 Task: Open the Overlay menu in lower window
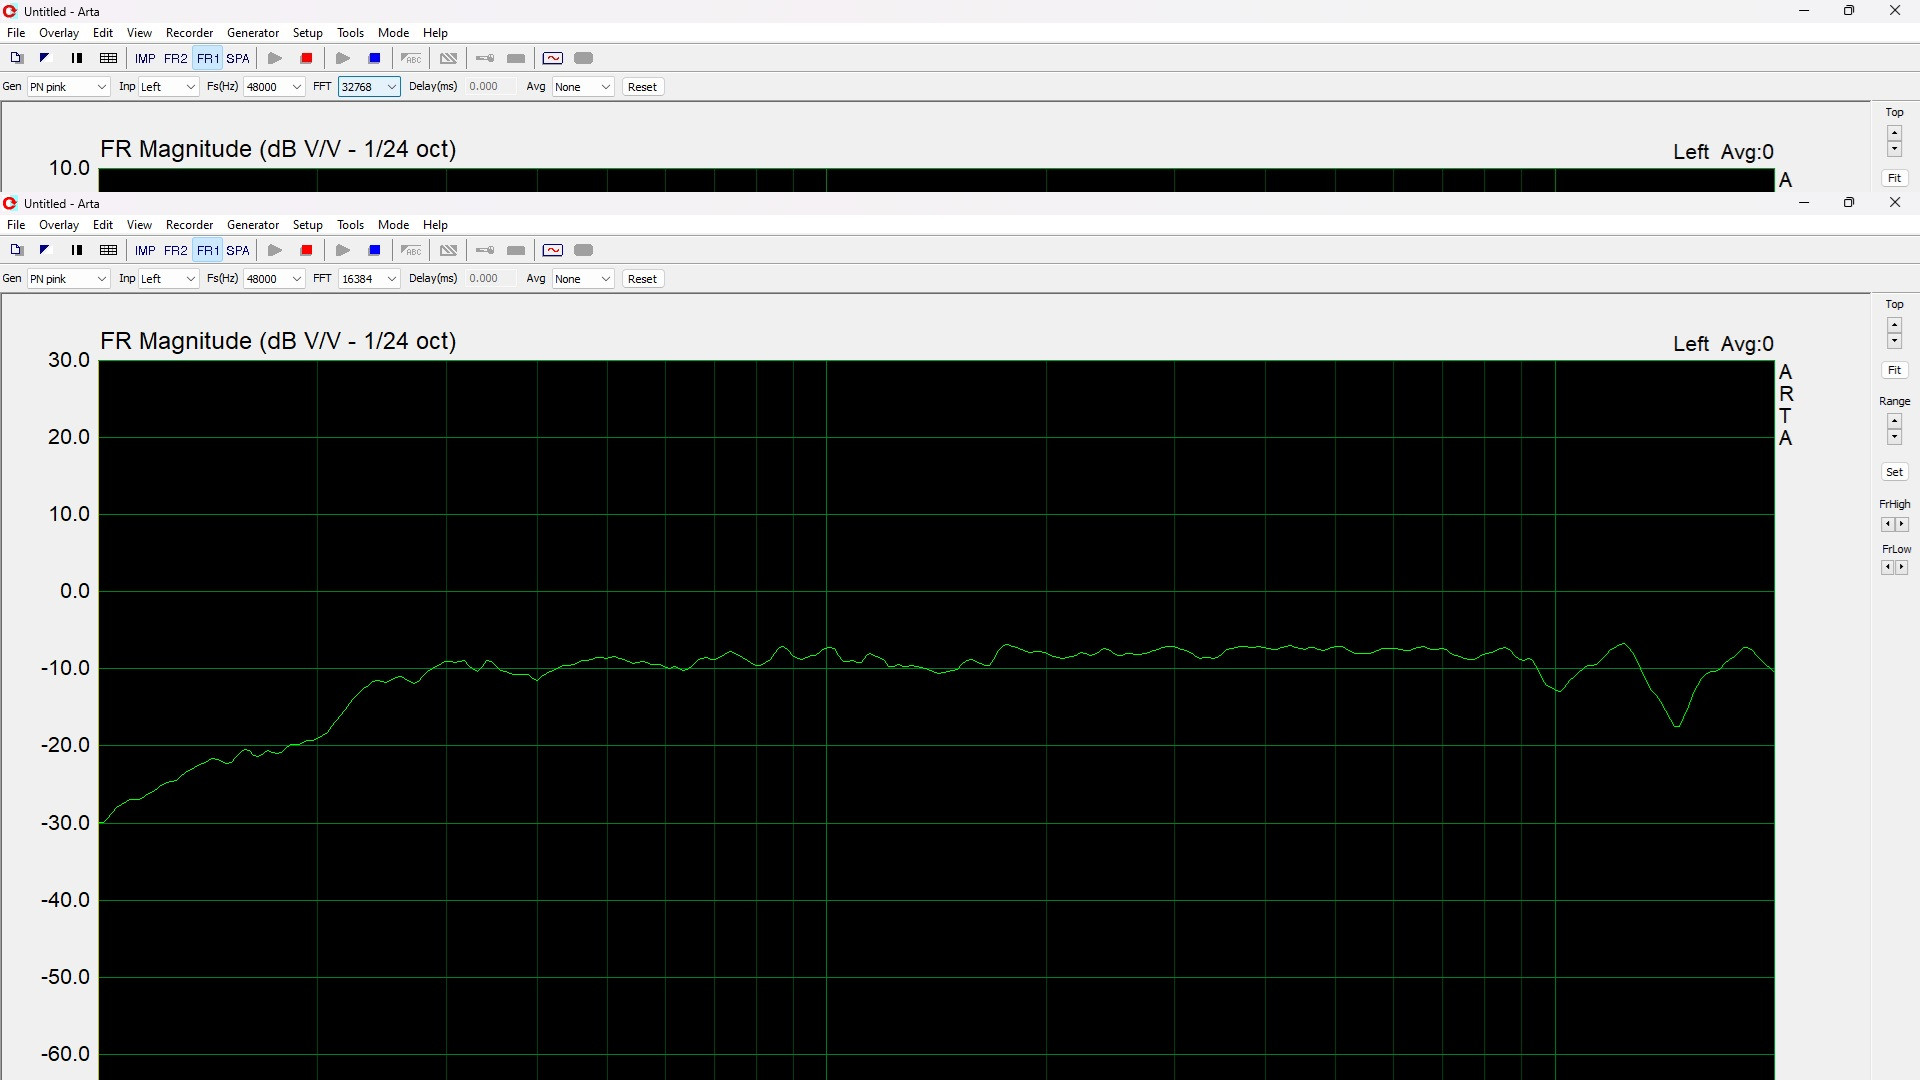(x=58, y=225)
